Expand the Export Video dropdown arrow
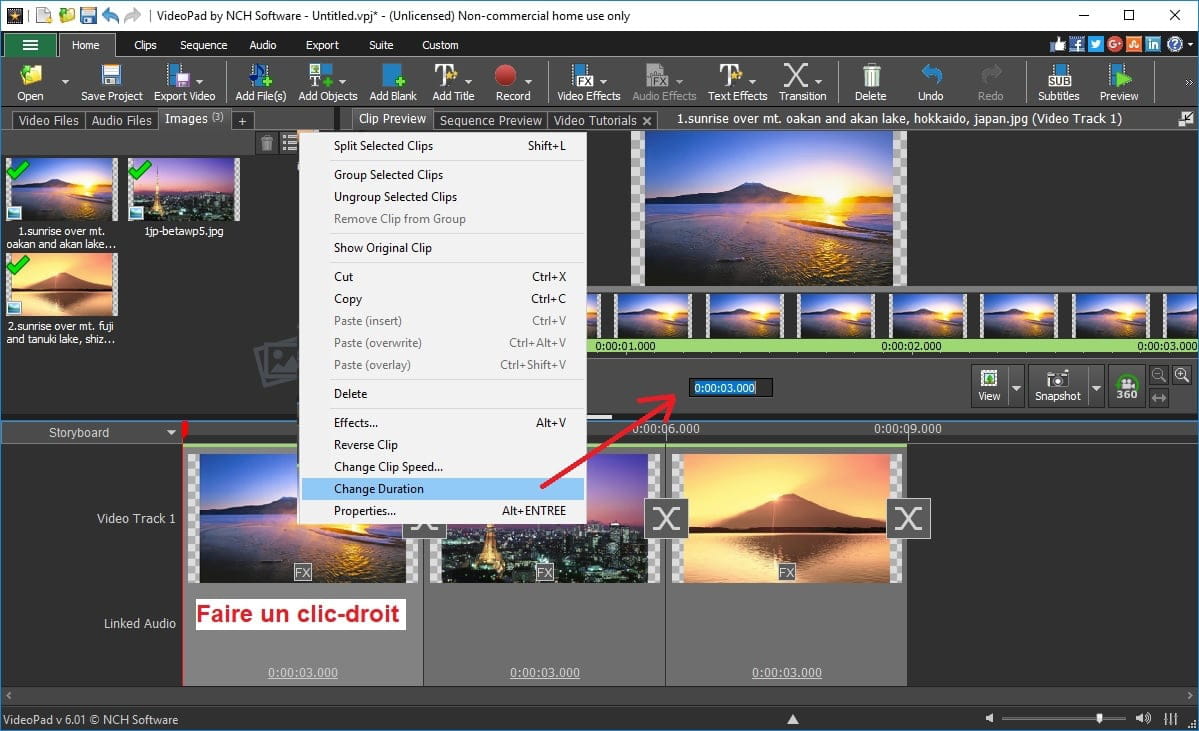Image resolution: width=1199 pixels, height=731 pixels. pos(200,82)
